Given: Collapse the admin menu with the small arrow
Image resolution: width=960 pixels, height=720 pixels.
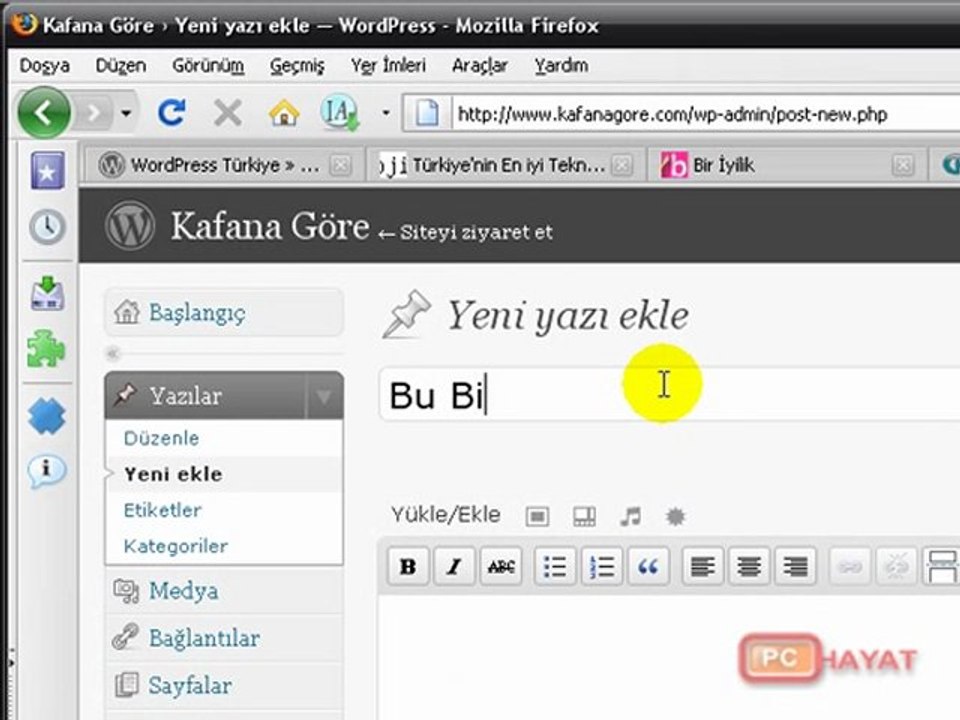Looking at the screenshot, I should pyautogui.click(x=113, y=353).
